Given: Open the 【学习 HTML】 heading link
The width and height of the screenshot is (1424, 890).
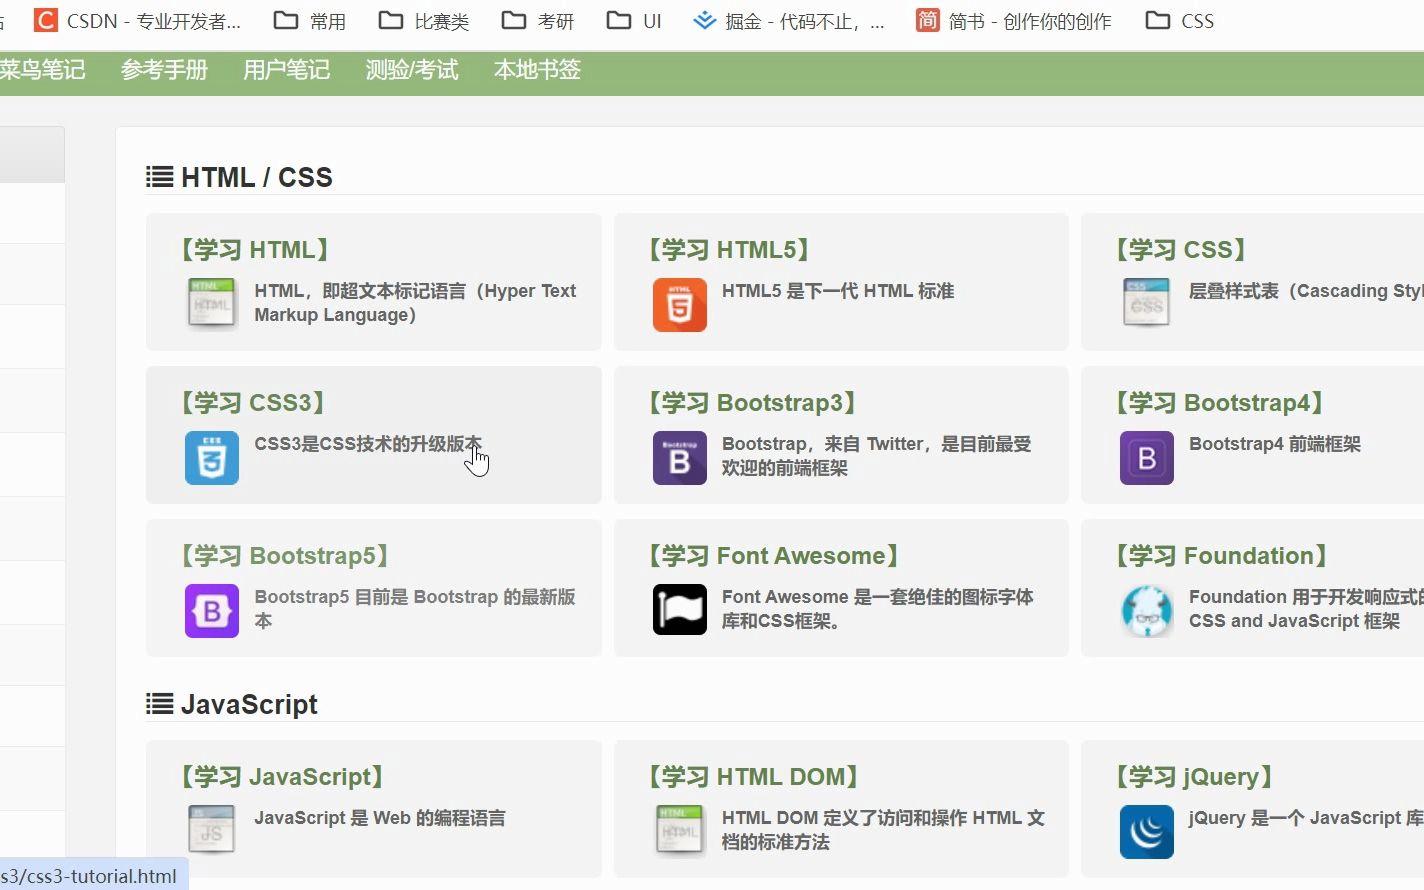Looking at the screenshot, I should coord(256,249).
